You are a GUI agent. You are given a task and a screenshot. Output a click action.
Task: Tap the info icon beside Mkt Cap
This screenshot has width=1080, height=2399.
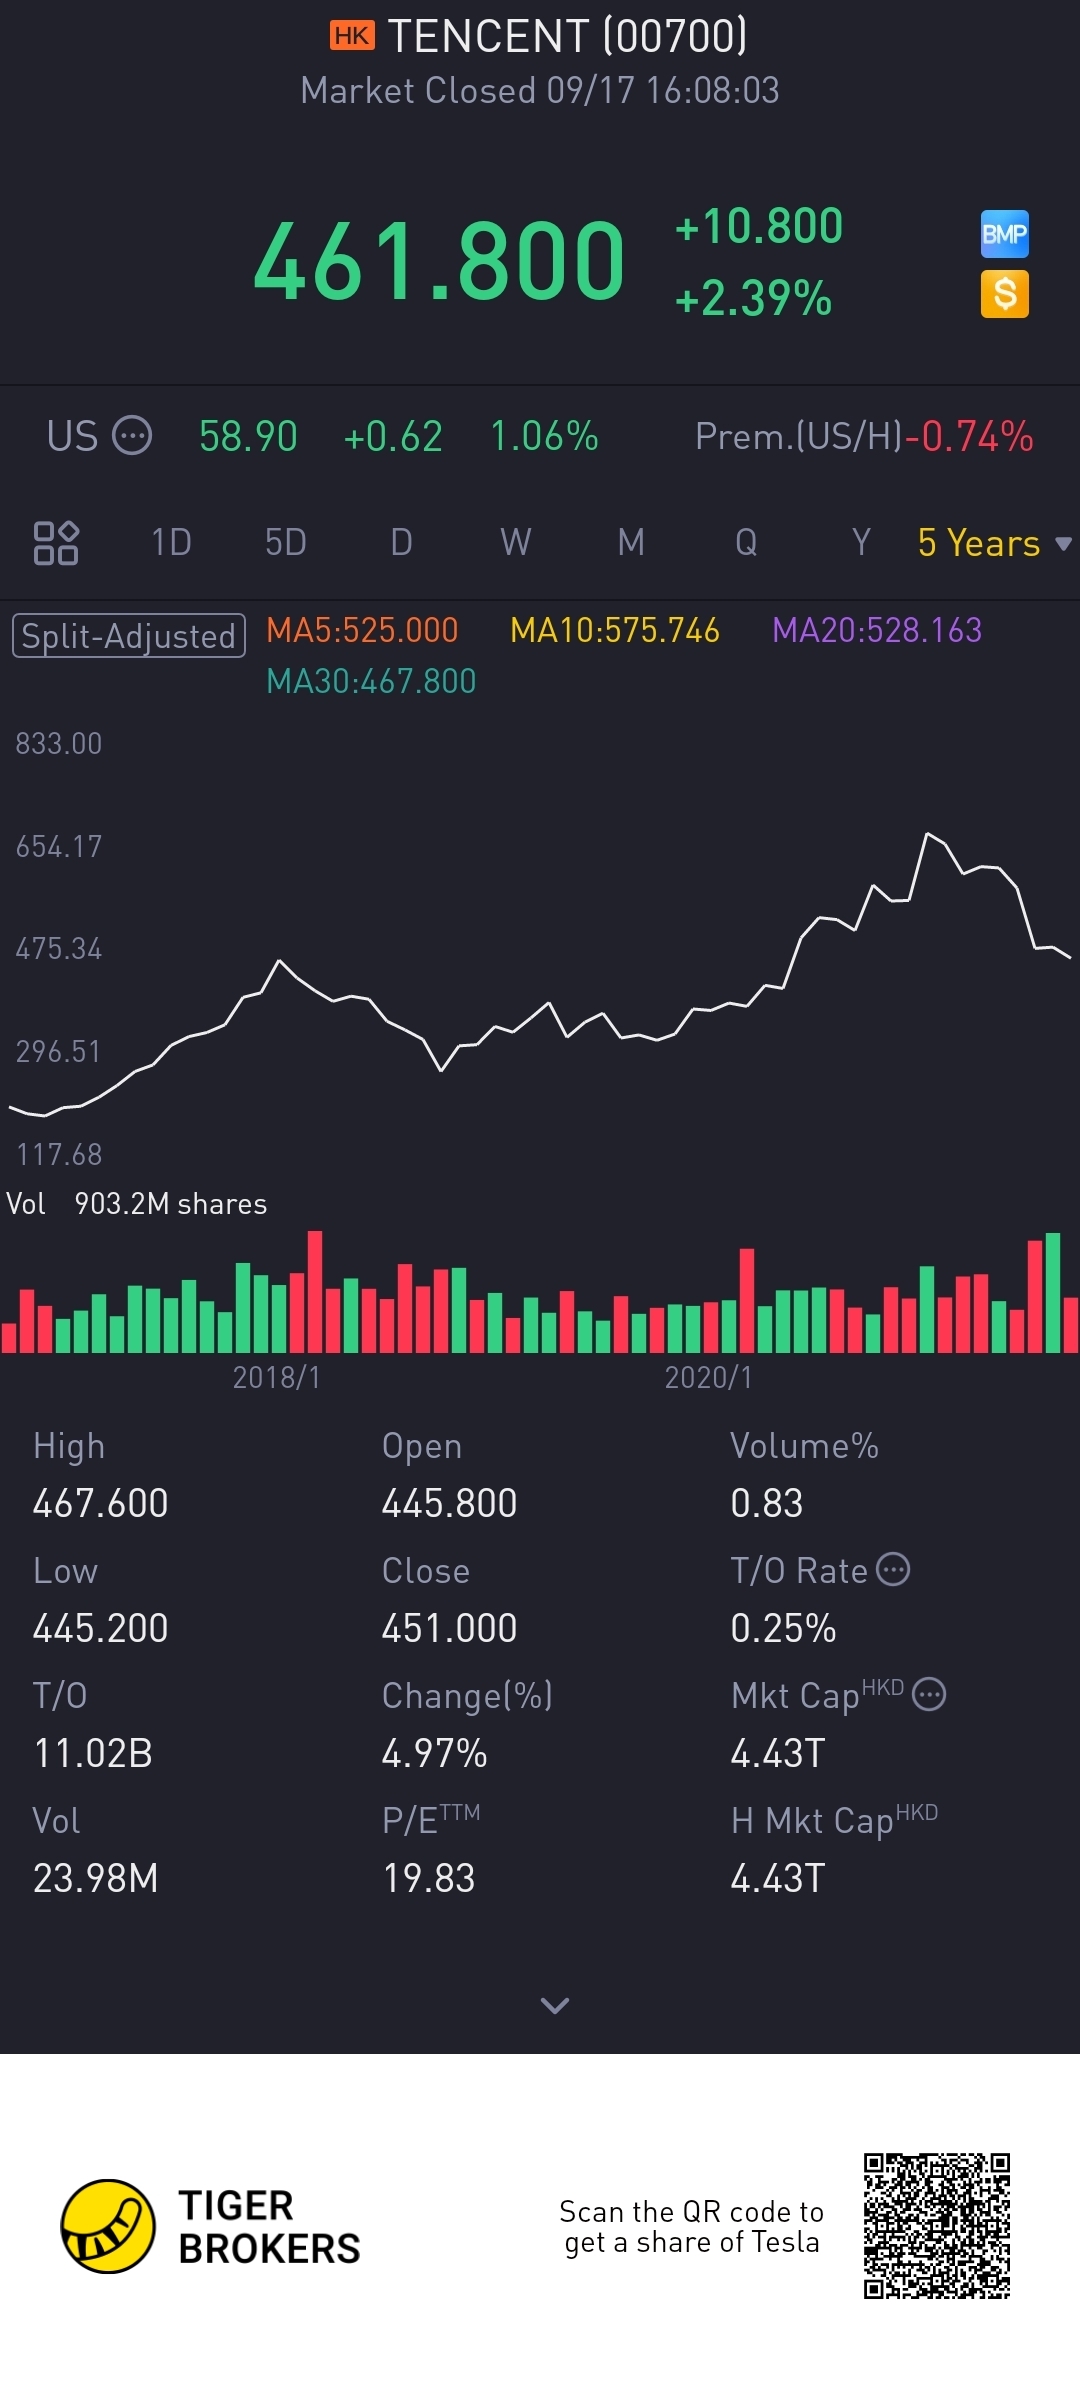(x=930, y=1694)
